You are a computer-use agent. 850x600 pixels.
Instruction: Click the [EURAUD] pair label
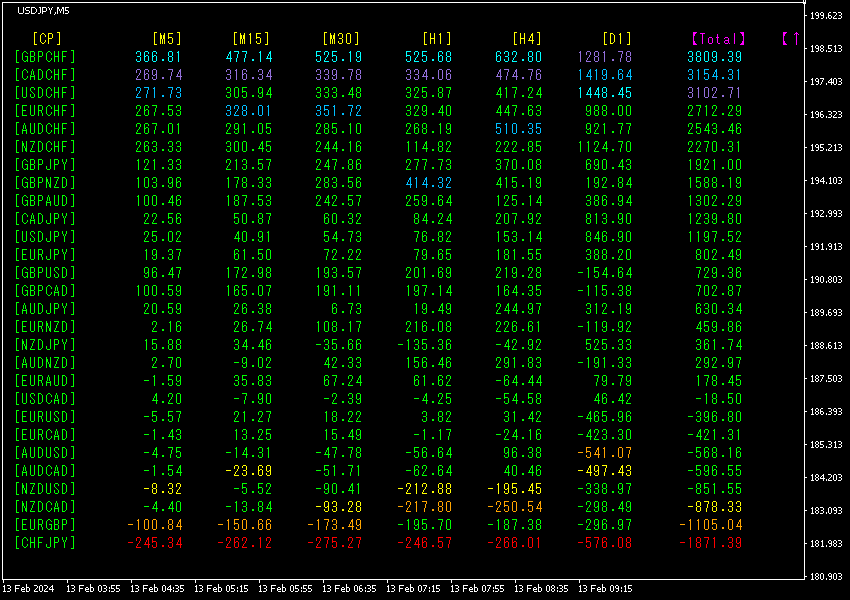(x=45, y=380)
